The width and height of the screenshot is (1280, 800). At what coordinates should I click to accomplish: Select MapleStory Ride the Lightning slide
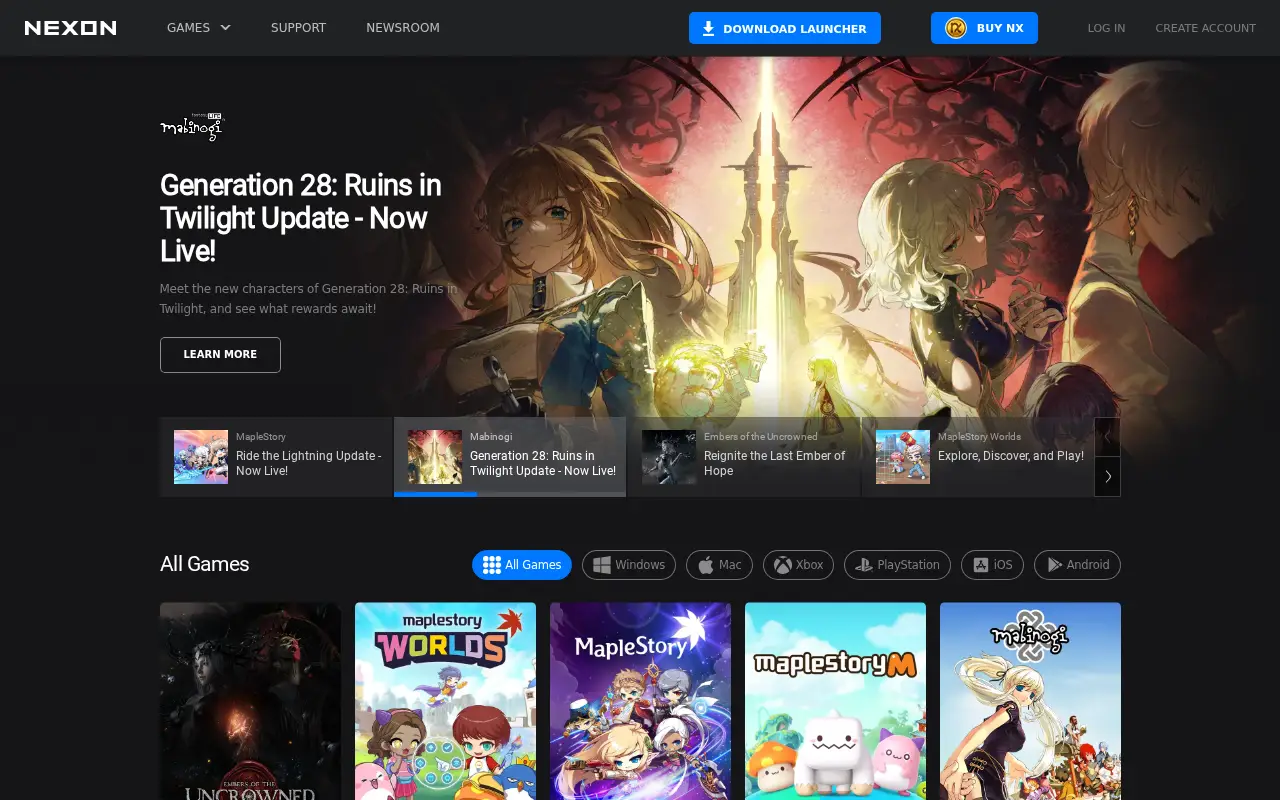[x=276, y=457]
